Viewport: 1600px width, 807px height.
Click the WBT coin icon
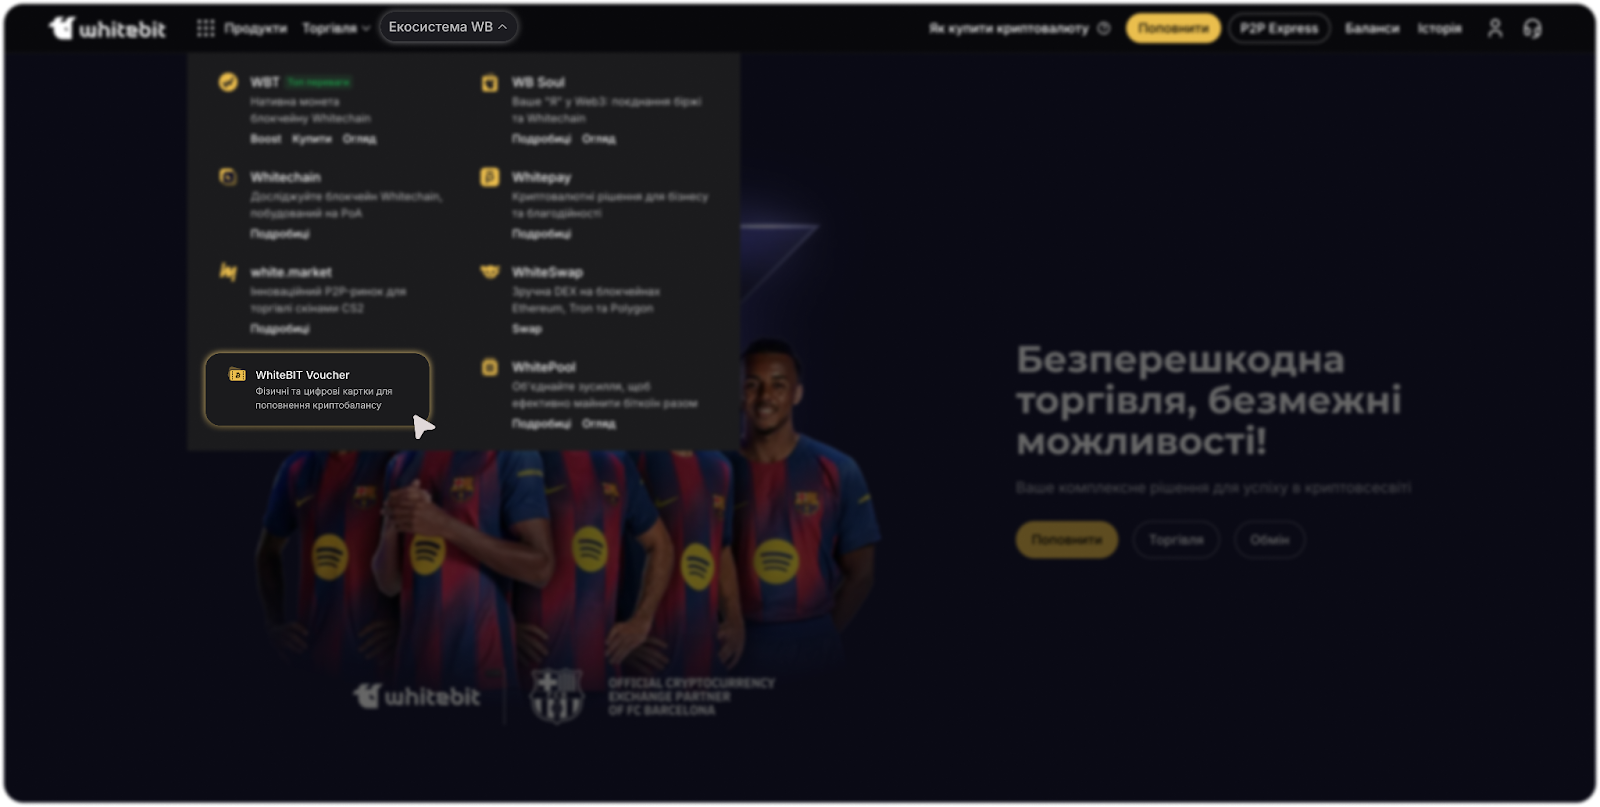click(x=228, y=82)
